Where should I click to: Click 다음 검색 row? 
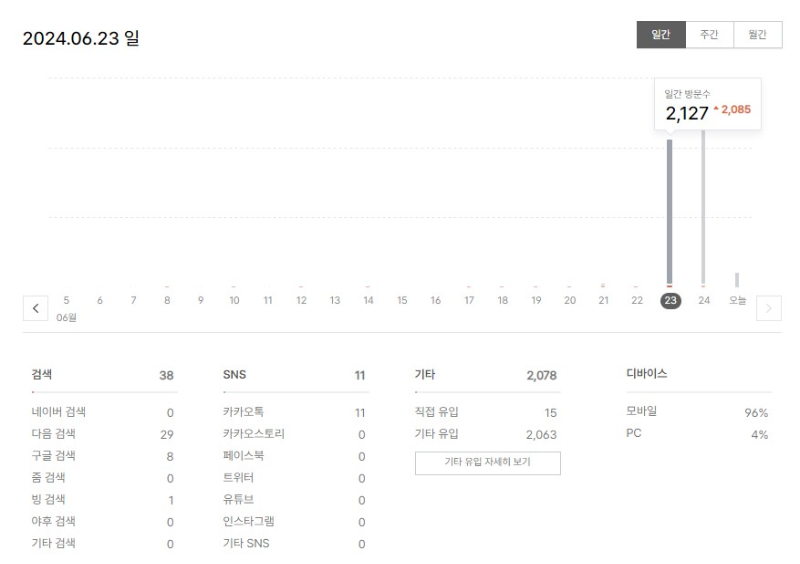pos(103,434)
